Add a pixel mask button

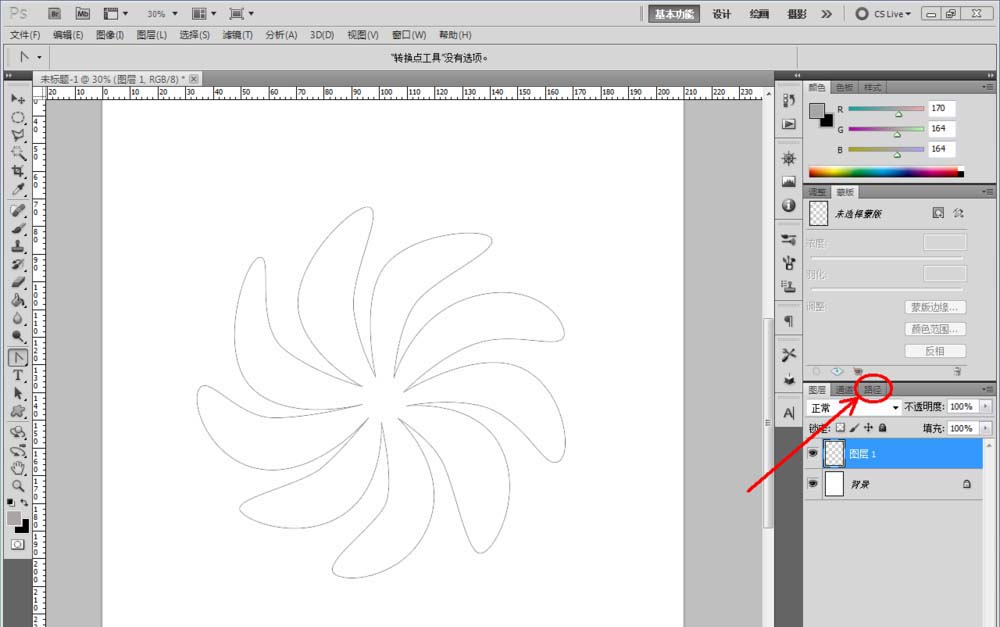(938, 213)
